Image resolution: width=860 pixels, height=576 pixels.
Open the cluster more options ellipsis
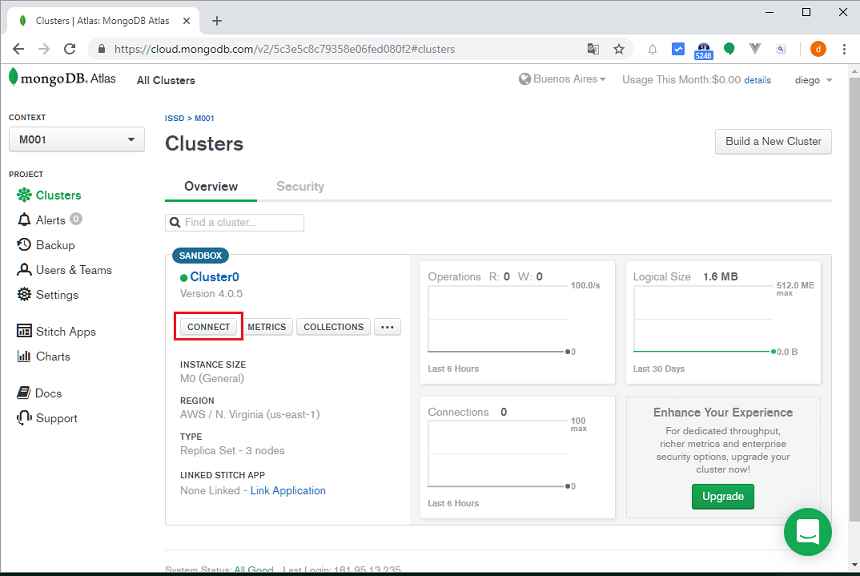[x=387, y=327]
